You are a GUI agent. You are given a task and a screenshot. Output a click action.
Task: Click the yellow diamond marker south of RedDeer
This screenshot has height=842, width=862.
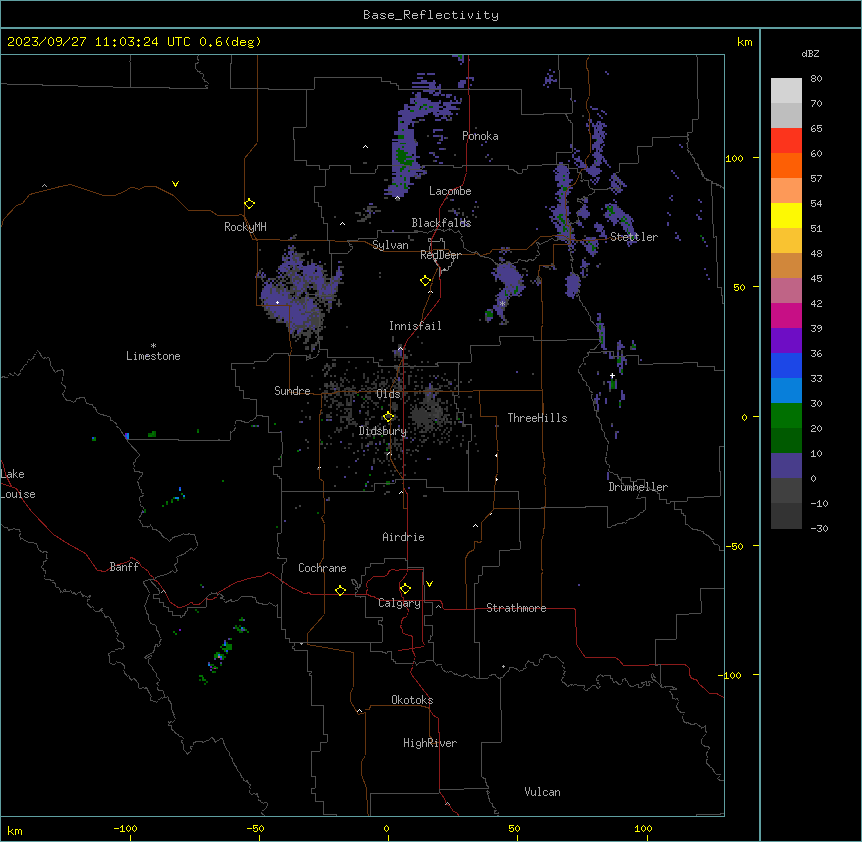pos(426,281)
